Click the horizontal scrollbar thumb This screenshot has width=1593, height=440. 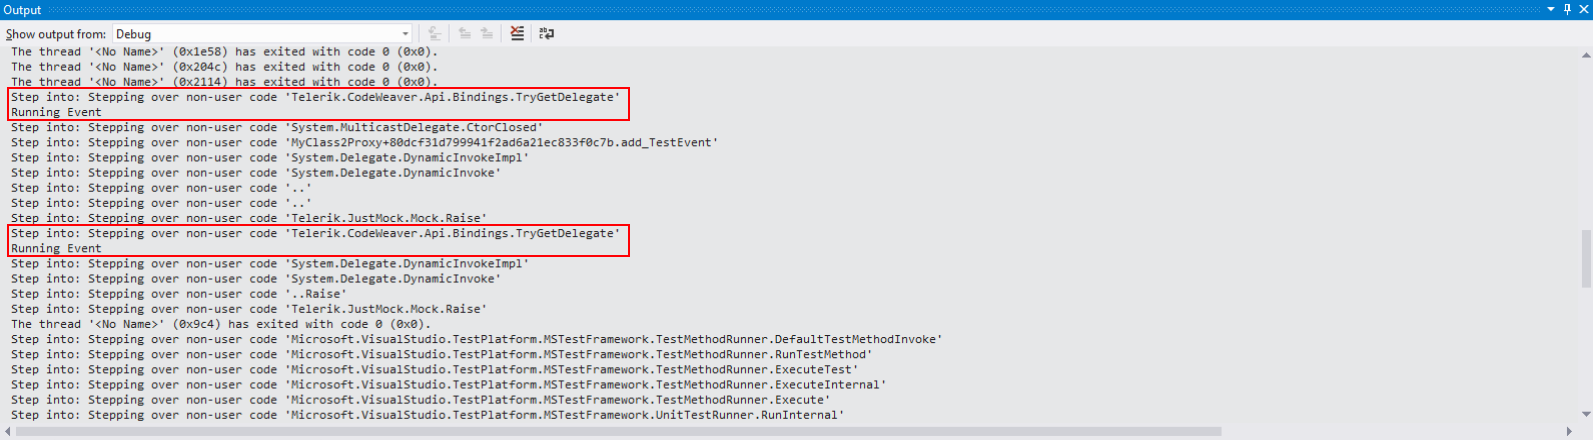[620, 432]
